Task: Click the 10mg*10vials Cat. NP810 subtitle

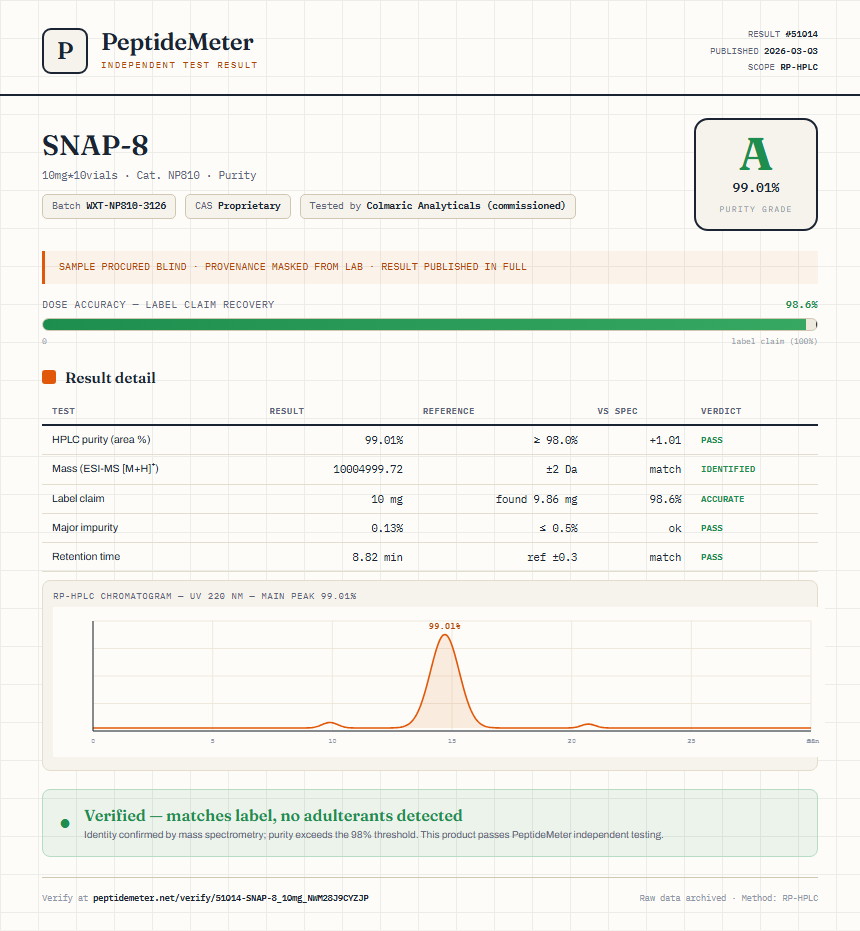Action: (149, 175)
